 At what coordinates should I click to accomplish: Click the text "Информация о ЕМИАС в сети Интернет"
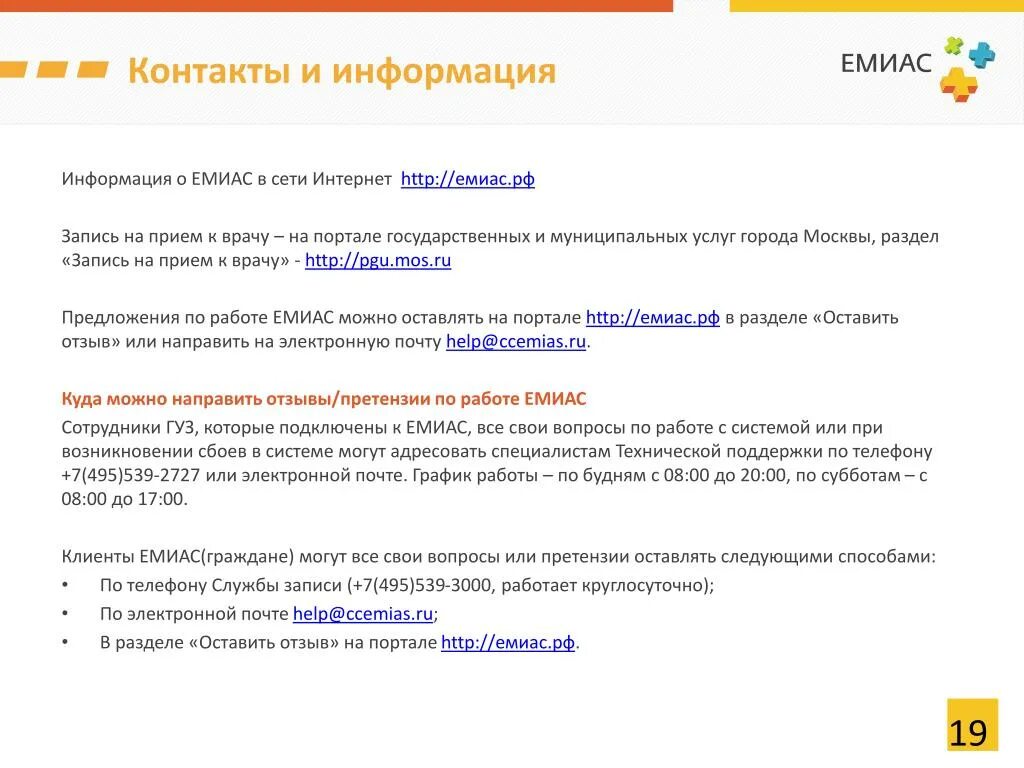click(226, 179)
